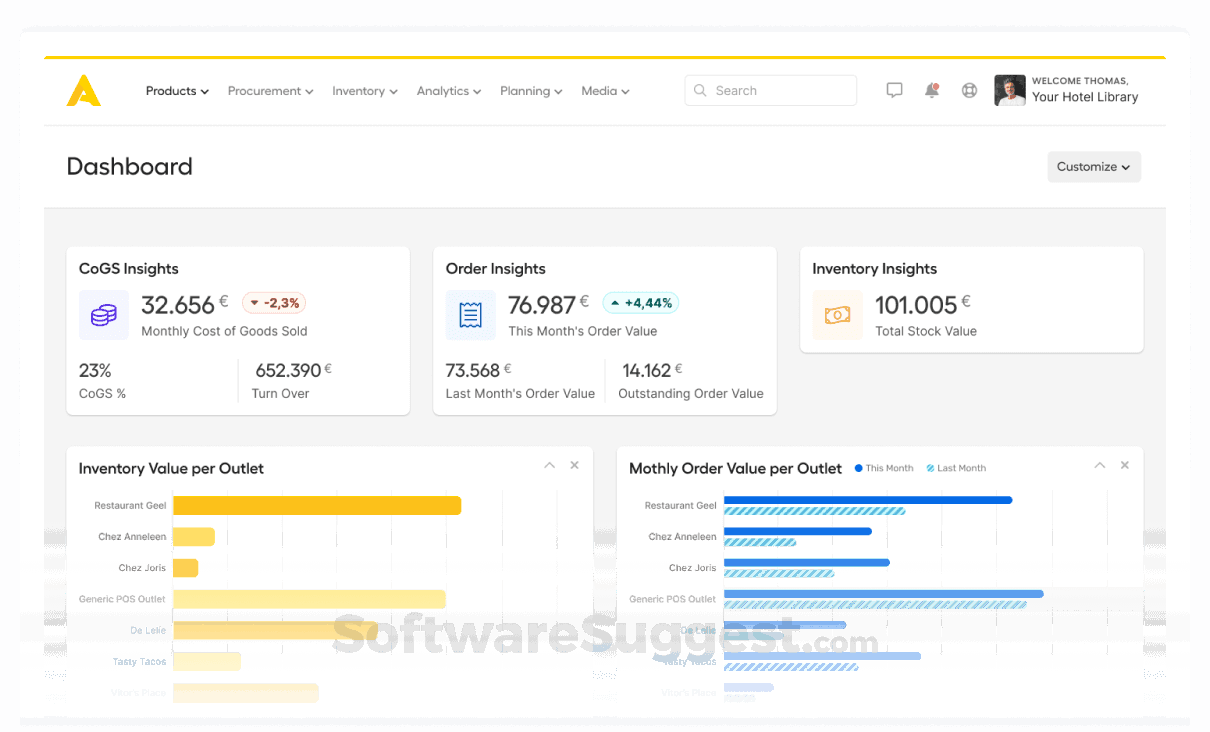The height and width of the screenshot is (732, 1210).
Task: Open the help/support lifebuoy icon
Action: point(969,90)
